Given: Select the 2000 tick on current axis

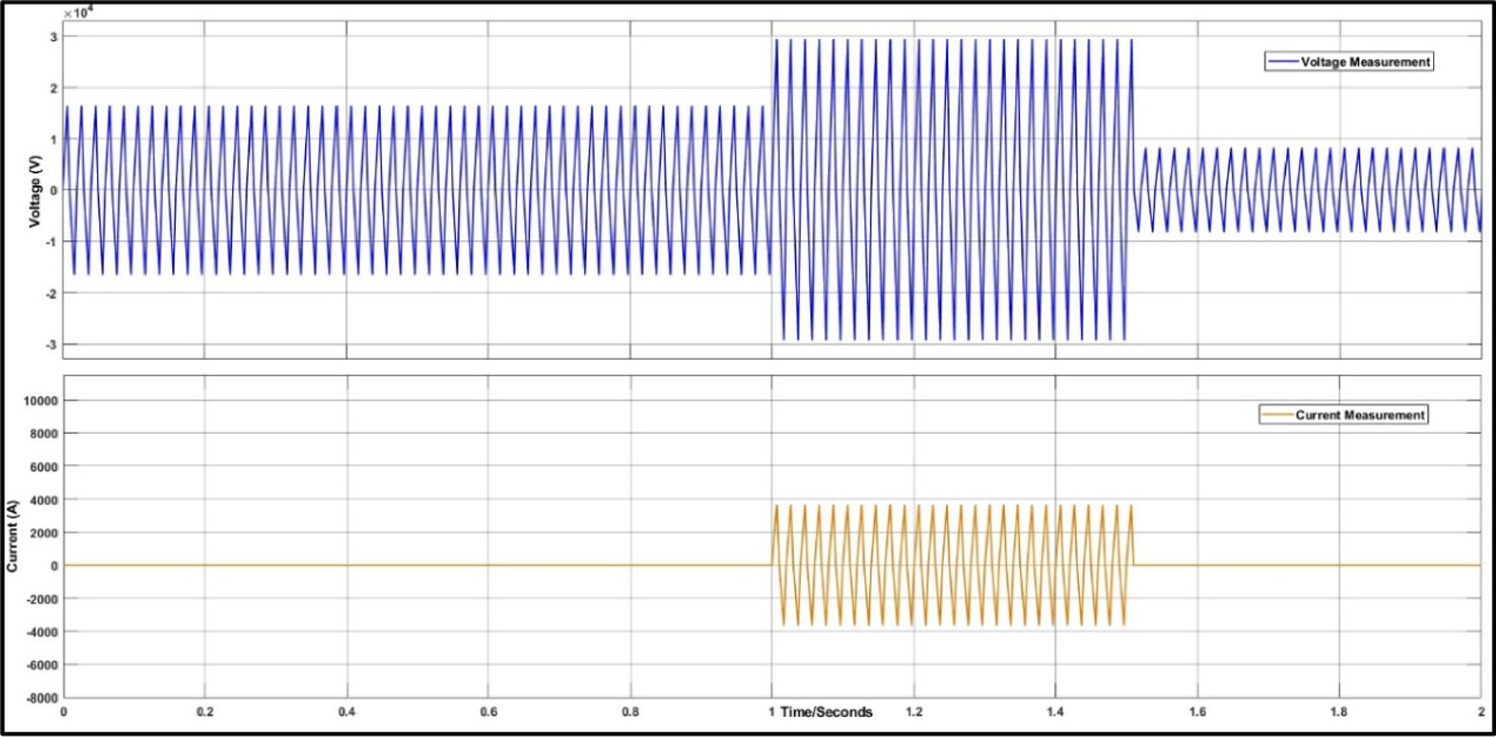Looking at the screenshot, I should (46, 532).
